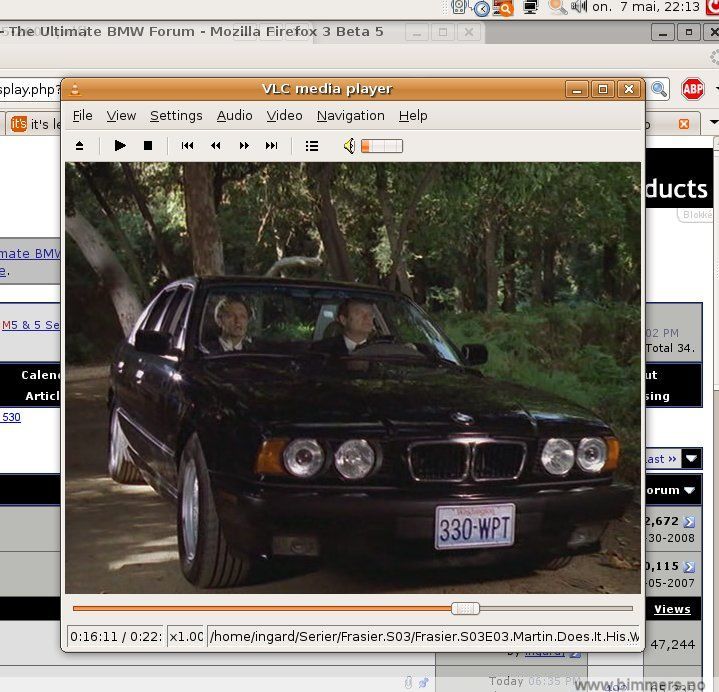The width and height of the screenshot is (719, 692).
Task: Mute audio via the speaker icon
Action: 349,146
